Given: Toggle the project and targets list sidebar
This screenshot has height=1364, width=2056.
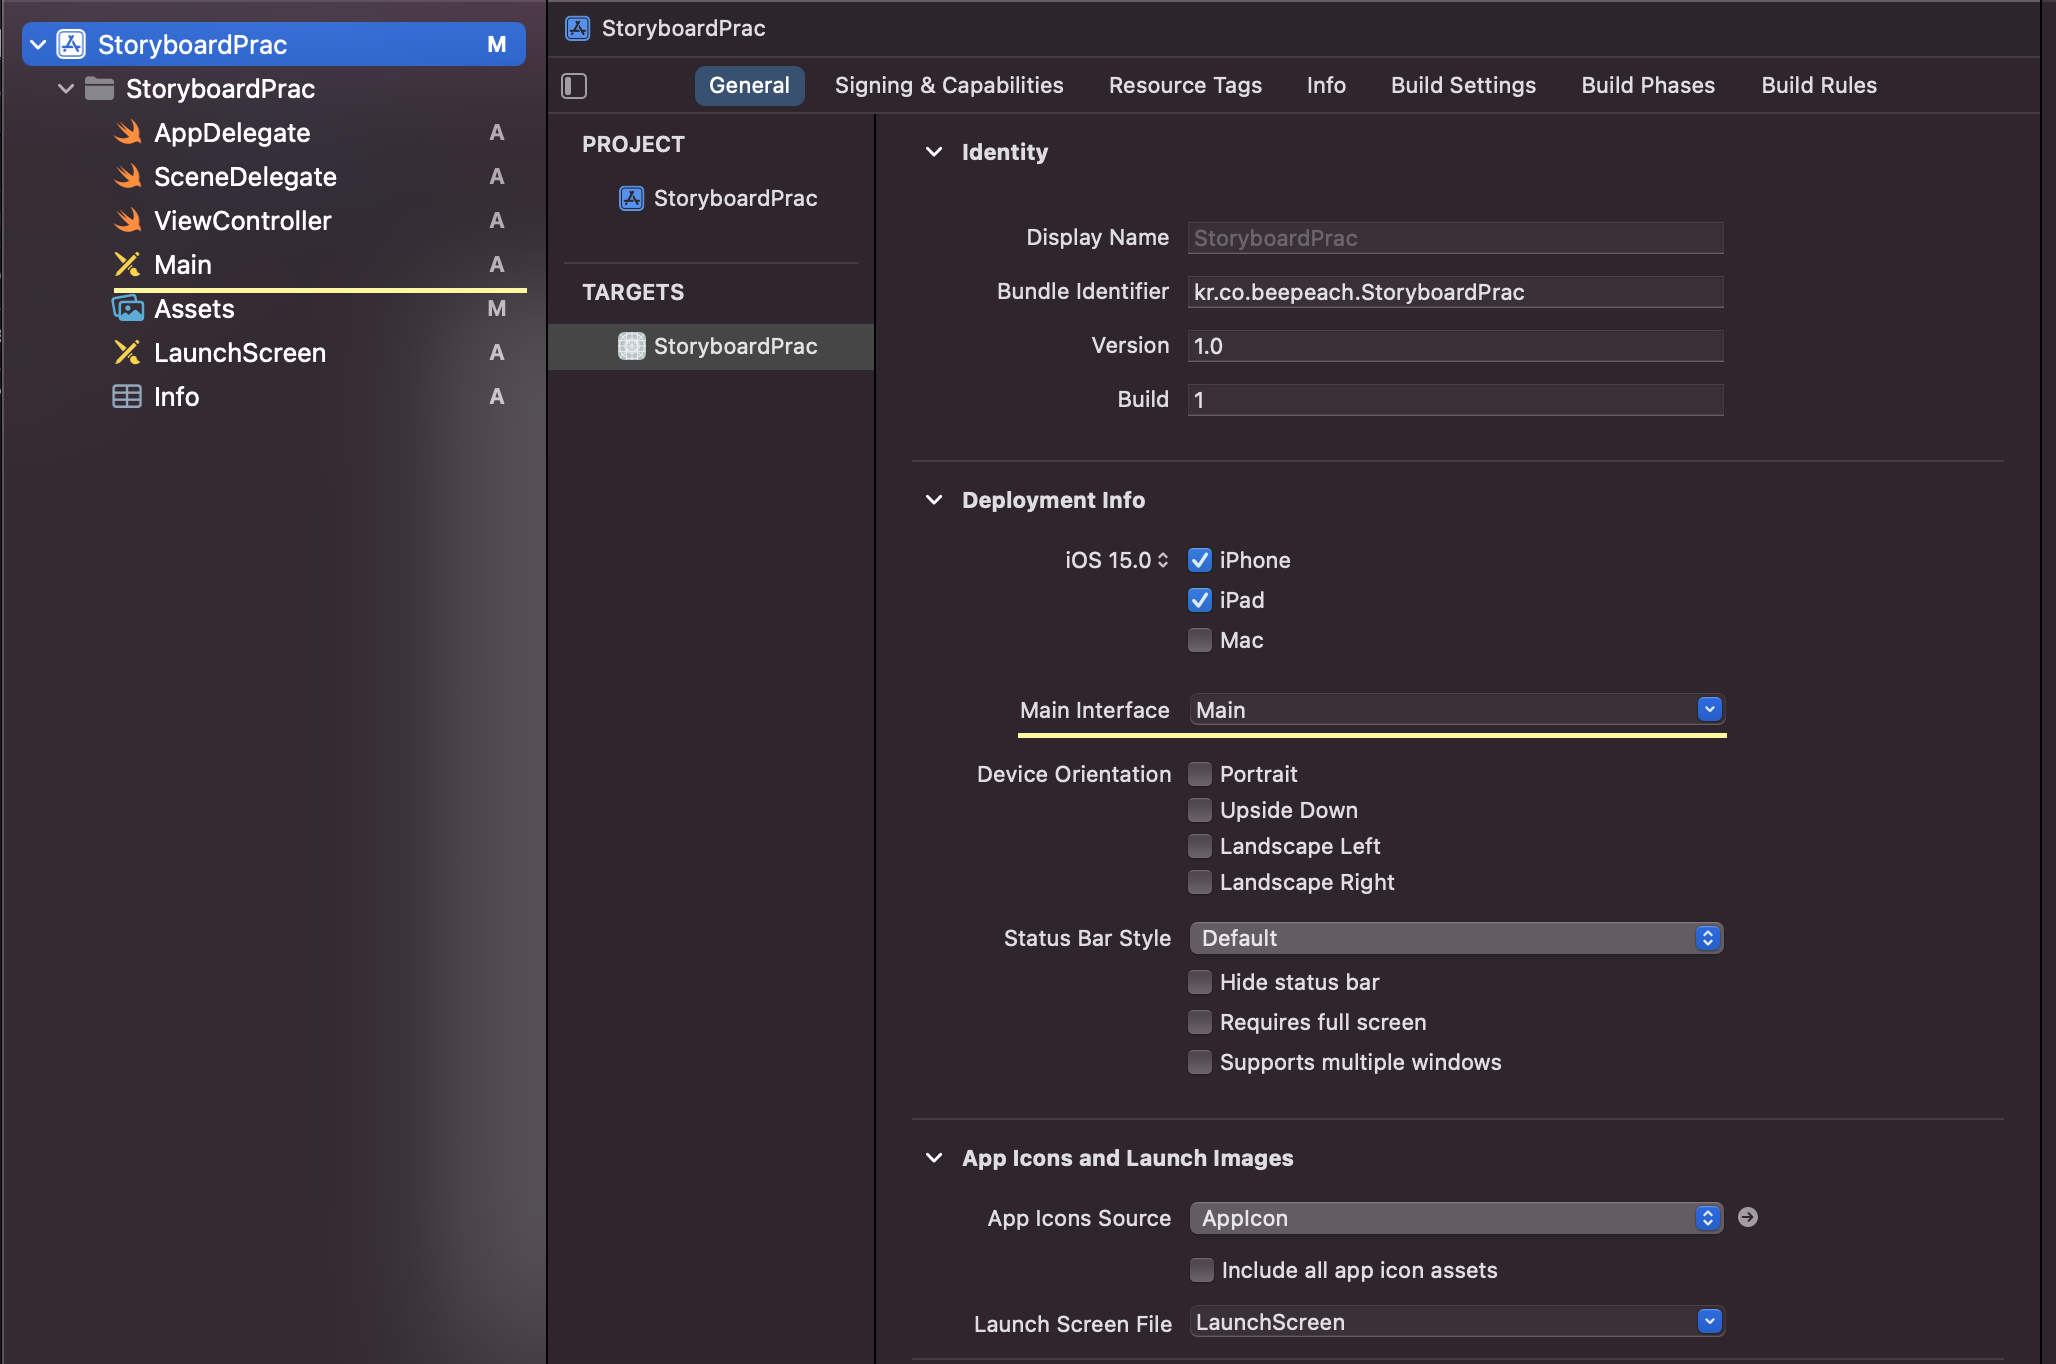Looking at the screenshot, I should click(x=574, y=86).
